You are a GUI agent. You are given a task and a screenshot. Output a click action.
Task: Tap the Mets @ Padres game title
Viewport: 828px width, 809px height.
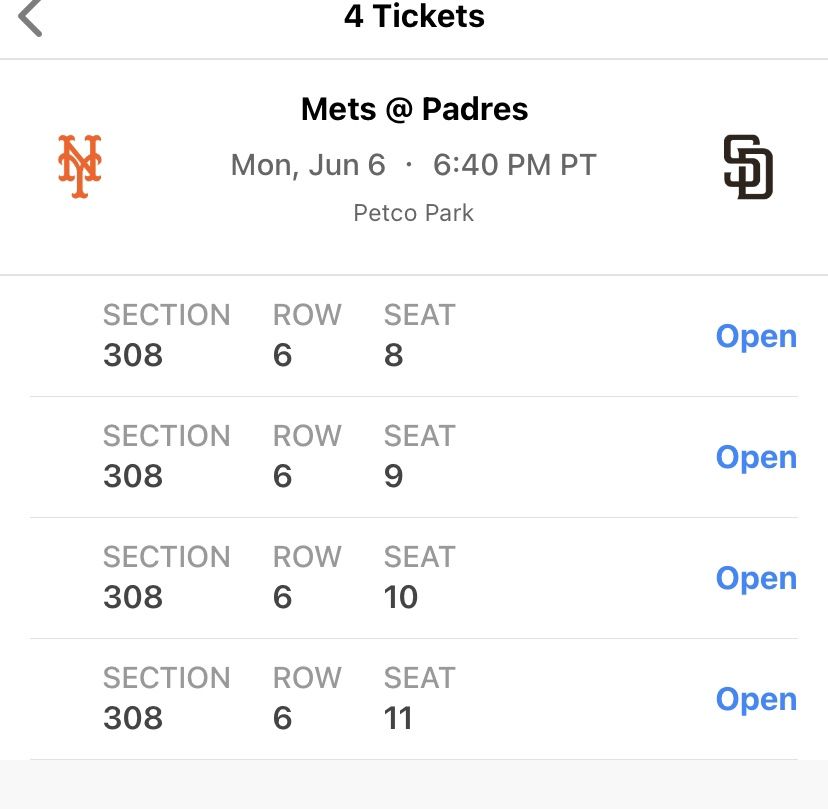coord(414,109)
